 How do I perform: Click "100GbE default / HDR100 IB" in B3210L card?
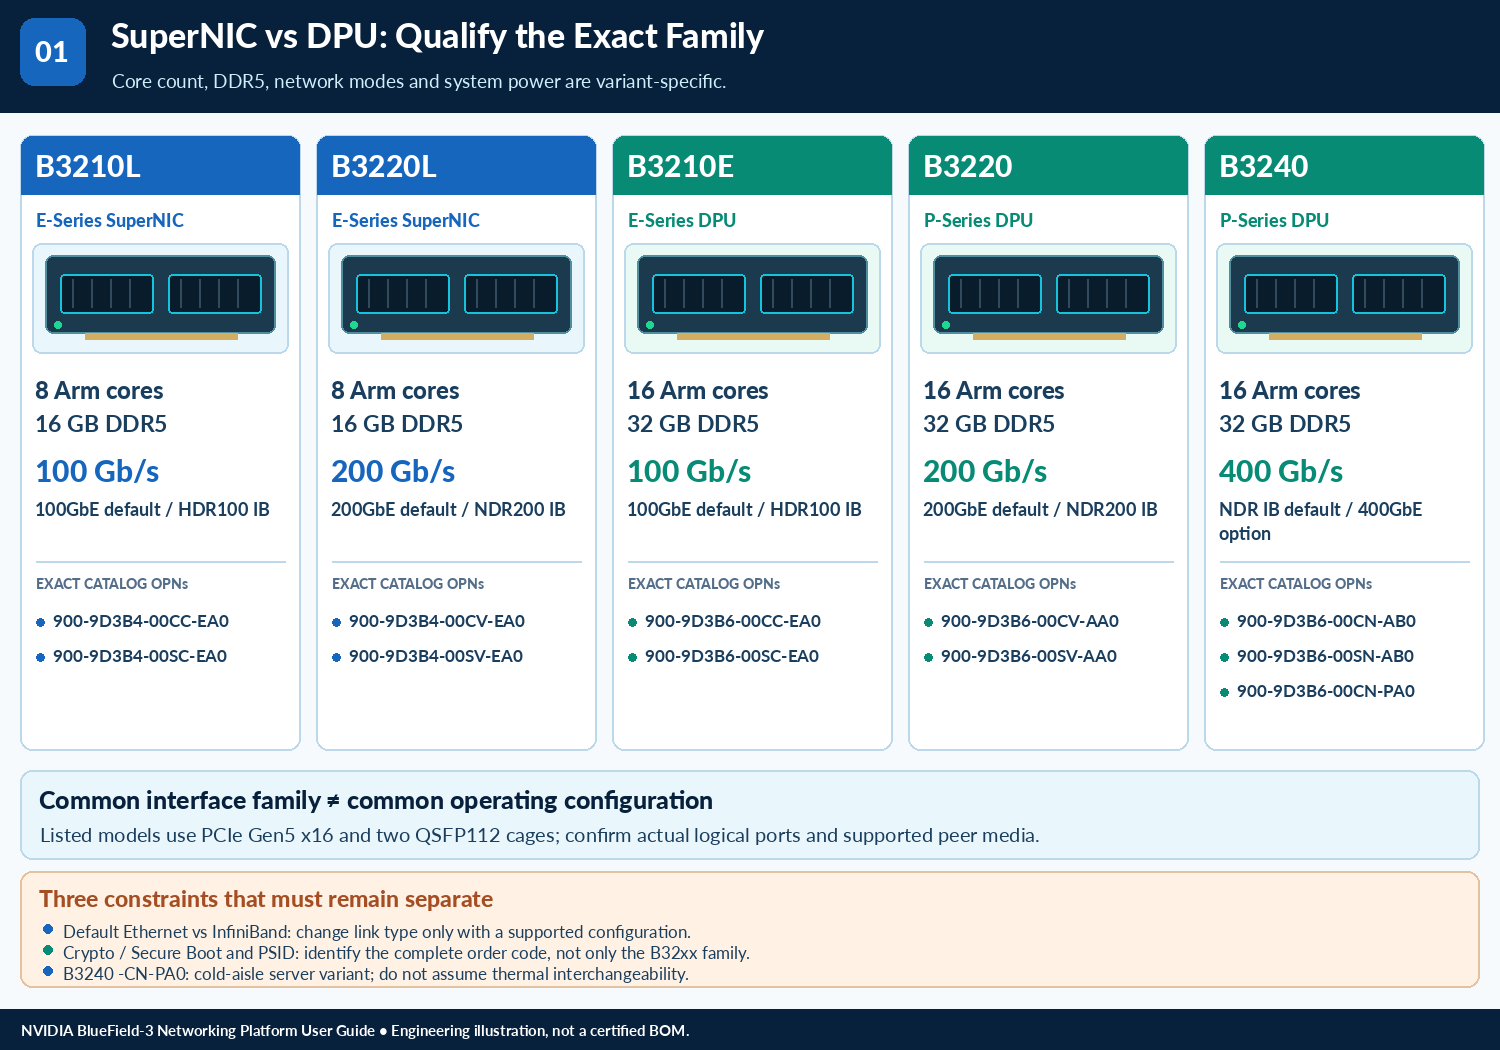coord(152,509)
